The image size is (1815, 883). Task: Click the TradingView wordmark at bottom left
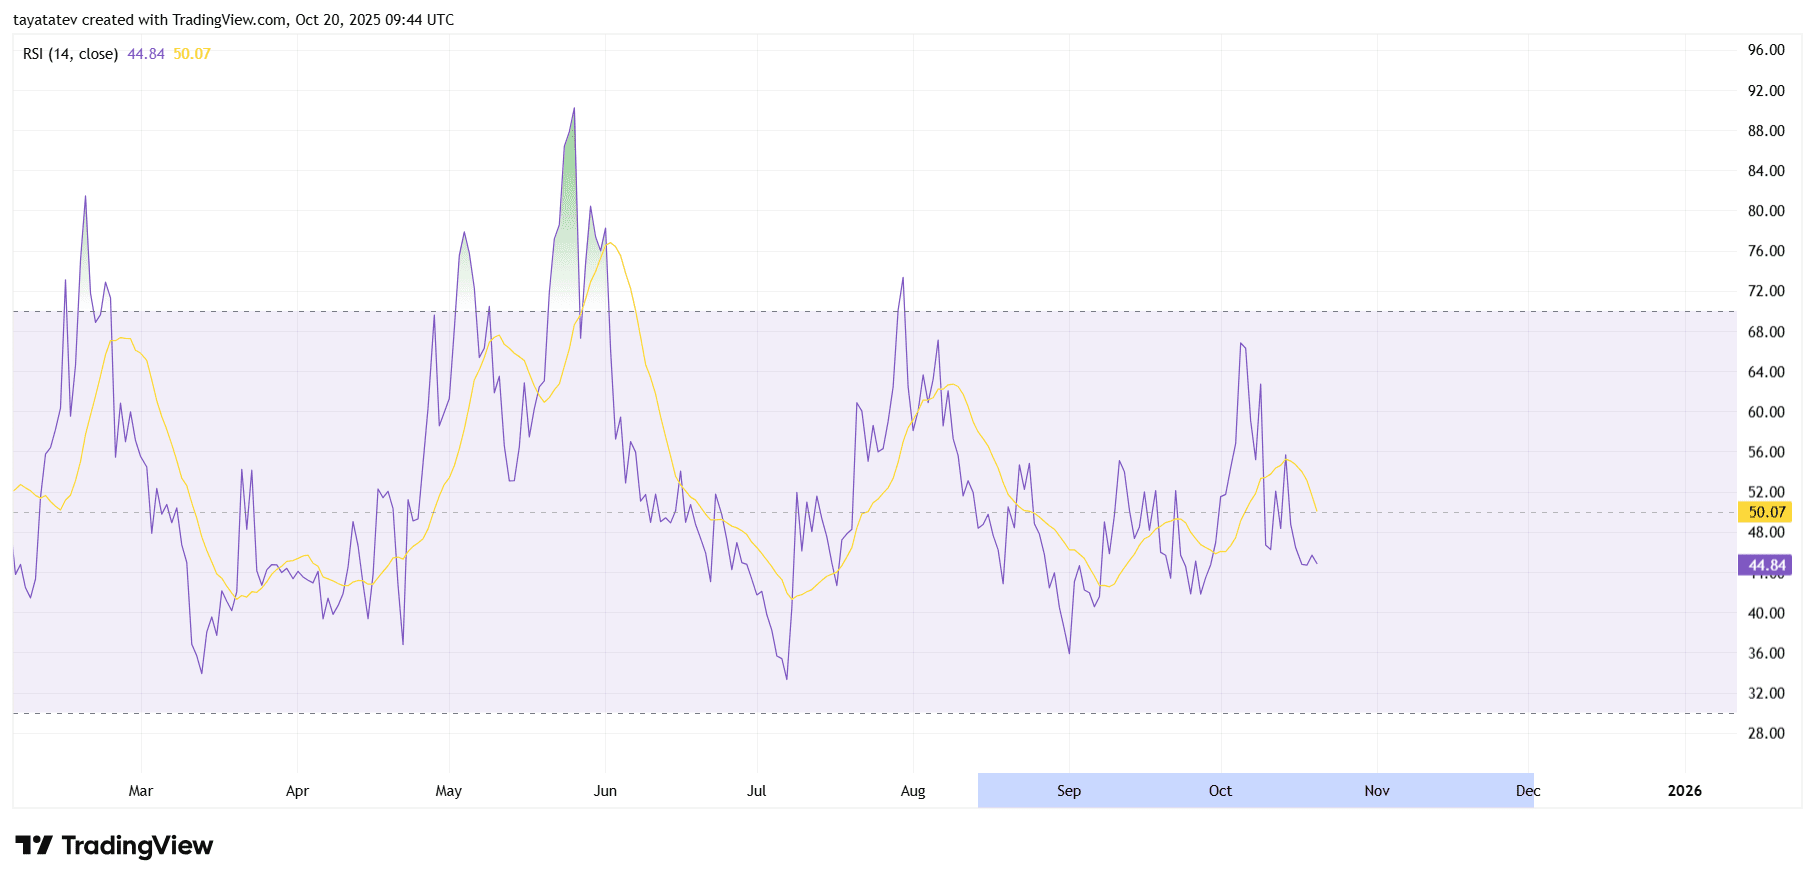pyautogui.click(x=137, y=846)
